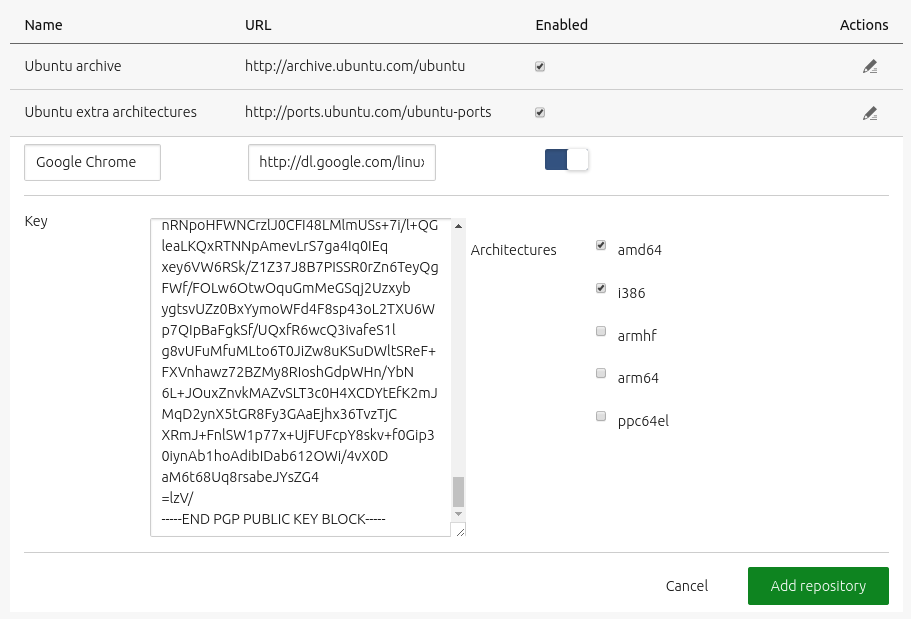Enable the ppc64el architecture
This screenshot has width=911, height=619.
click(x=601, y=416)
